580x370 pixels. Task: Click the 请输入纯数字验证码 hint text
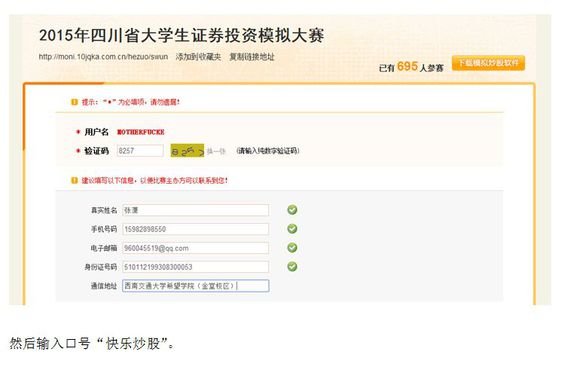[x=268, y=151]
